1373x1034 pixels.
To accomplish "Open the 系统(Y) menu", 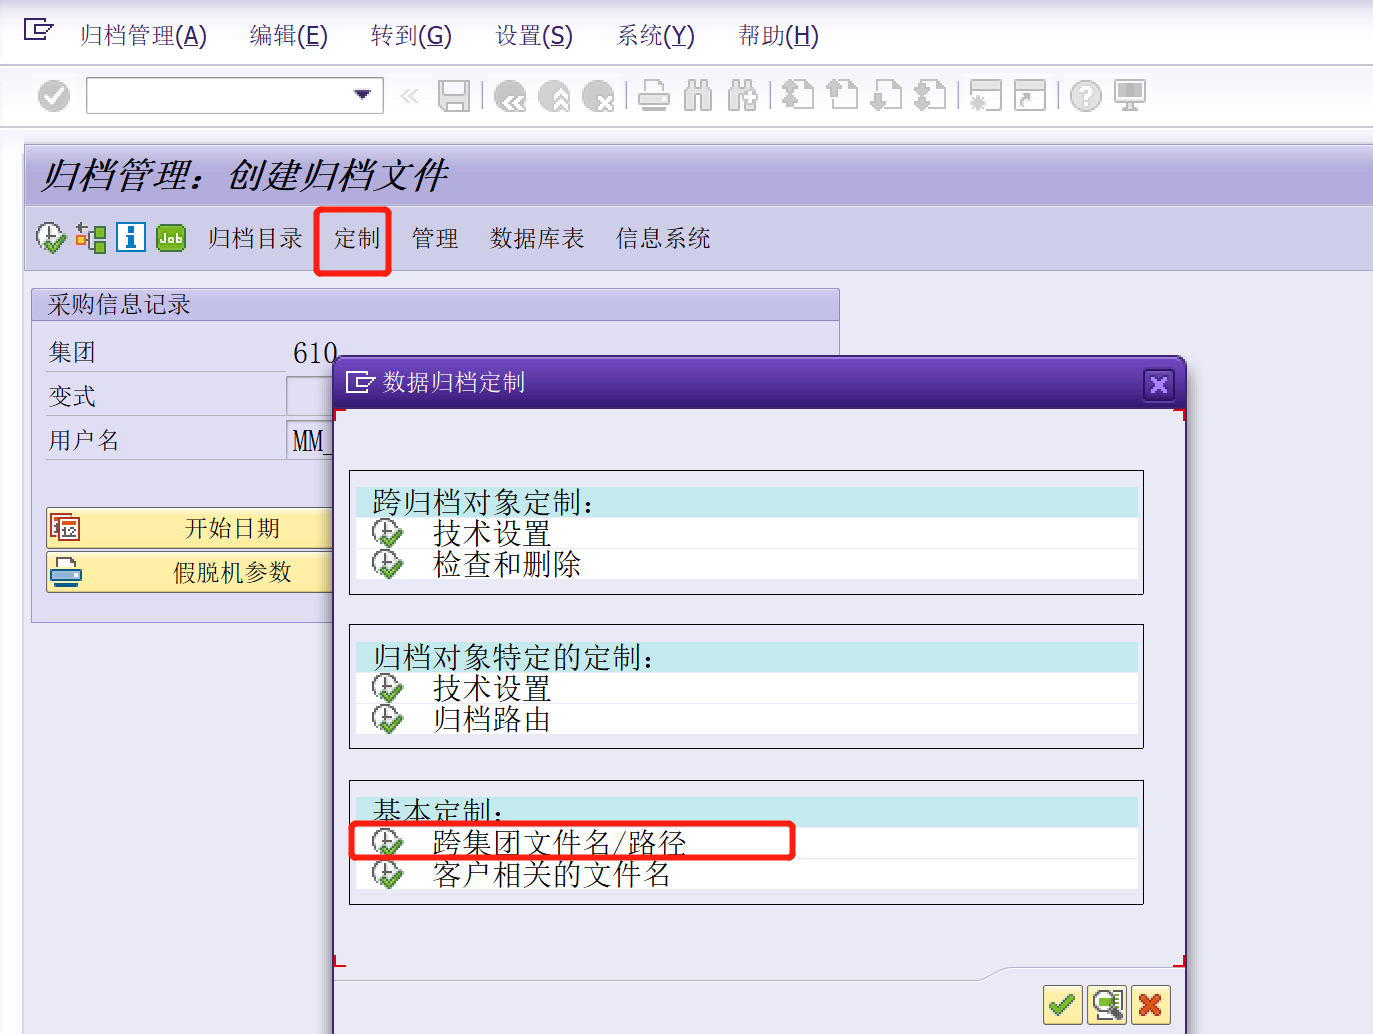I will (655, 36).
